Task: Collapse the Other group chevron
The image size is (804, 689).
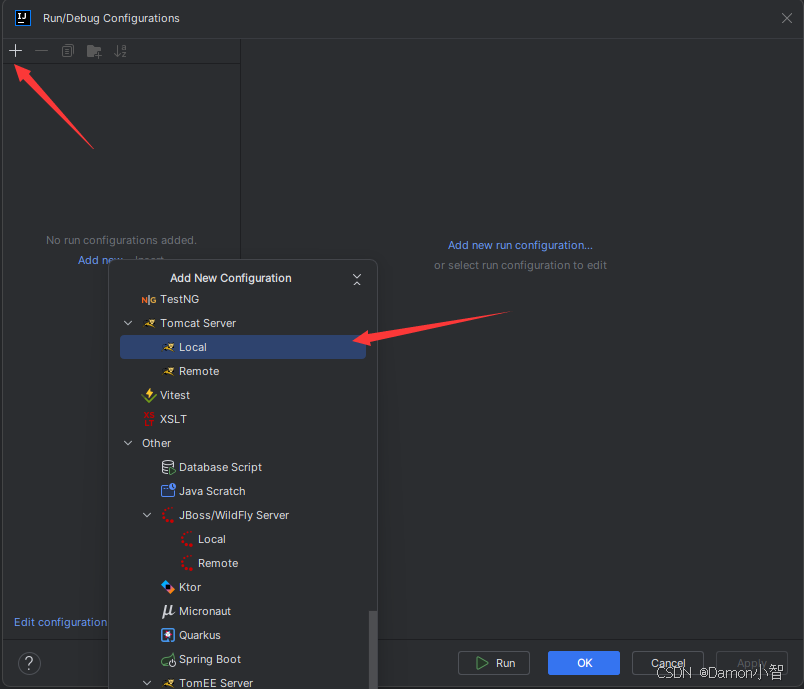Action: 128,443
